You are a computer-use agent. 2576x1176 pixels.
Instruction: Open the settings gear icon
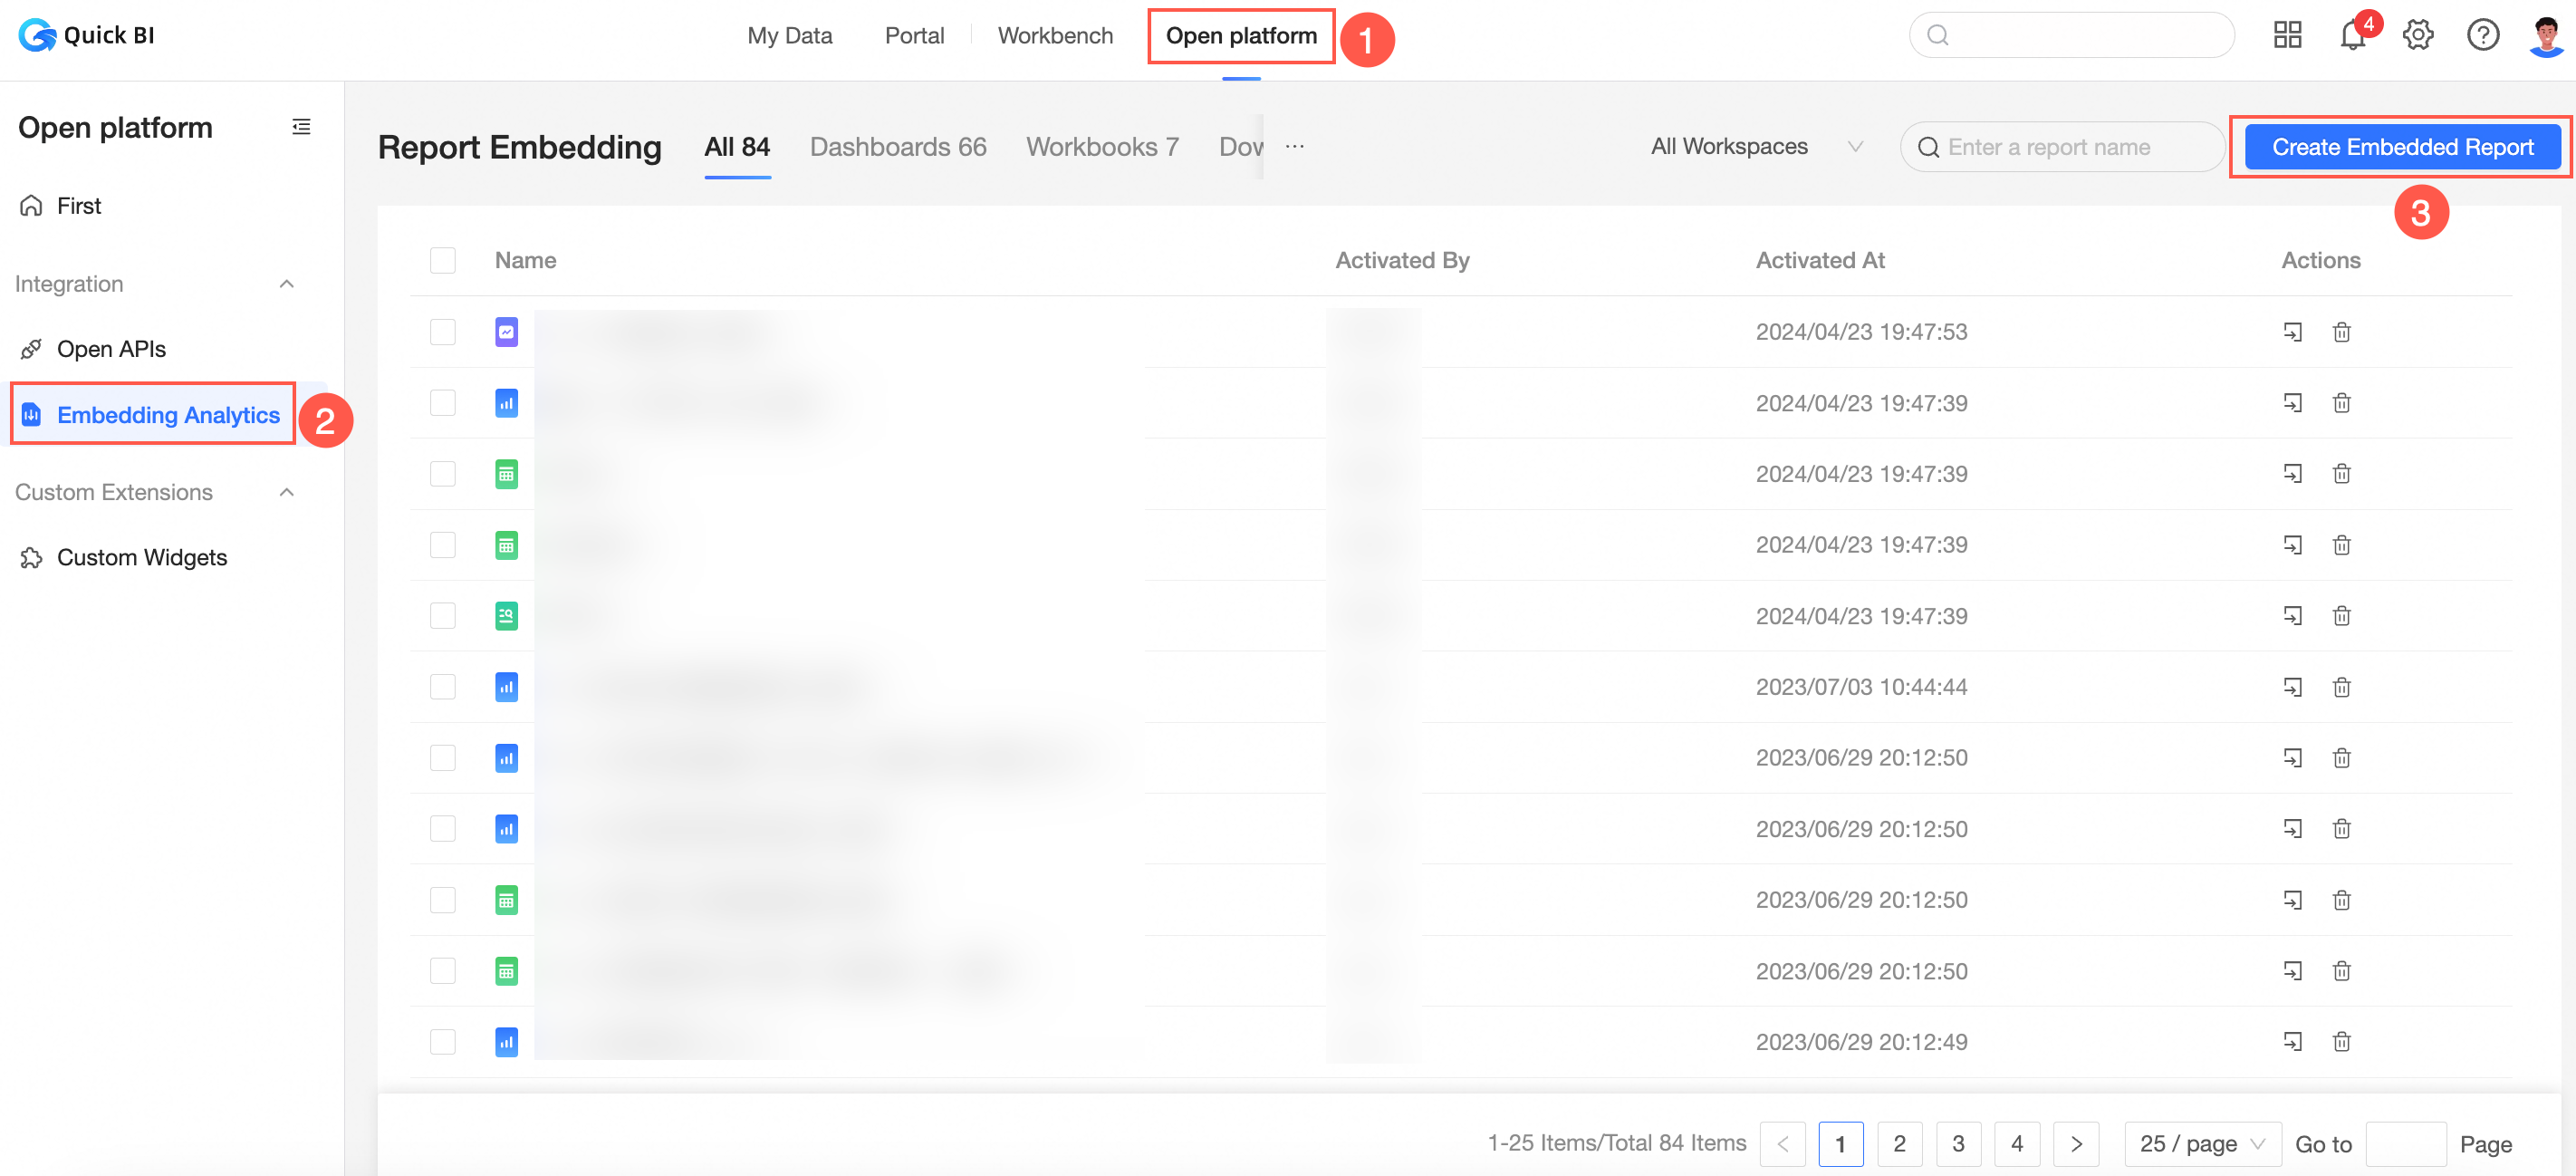tap(2418, 36)
